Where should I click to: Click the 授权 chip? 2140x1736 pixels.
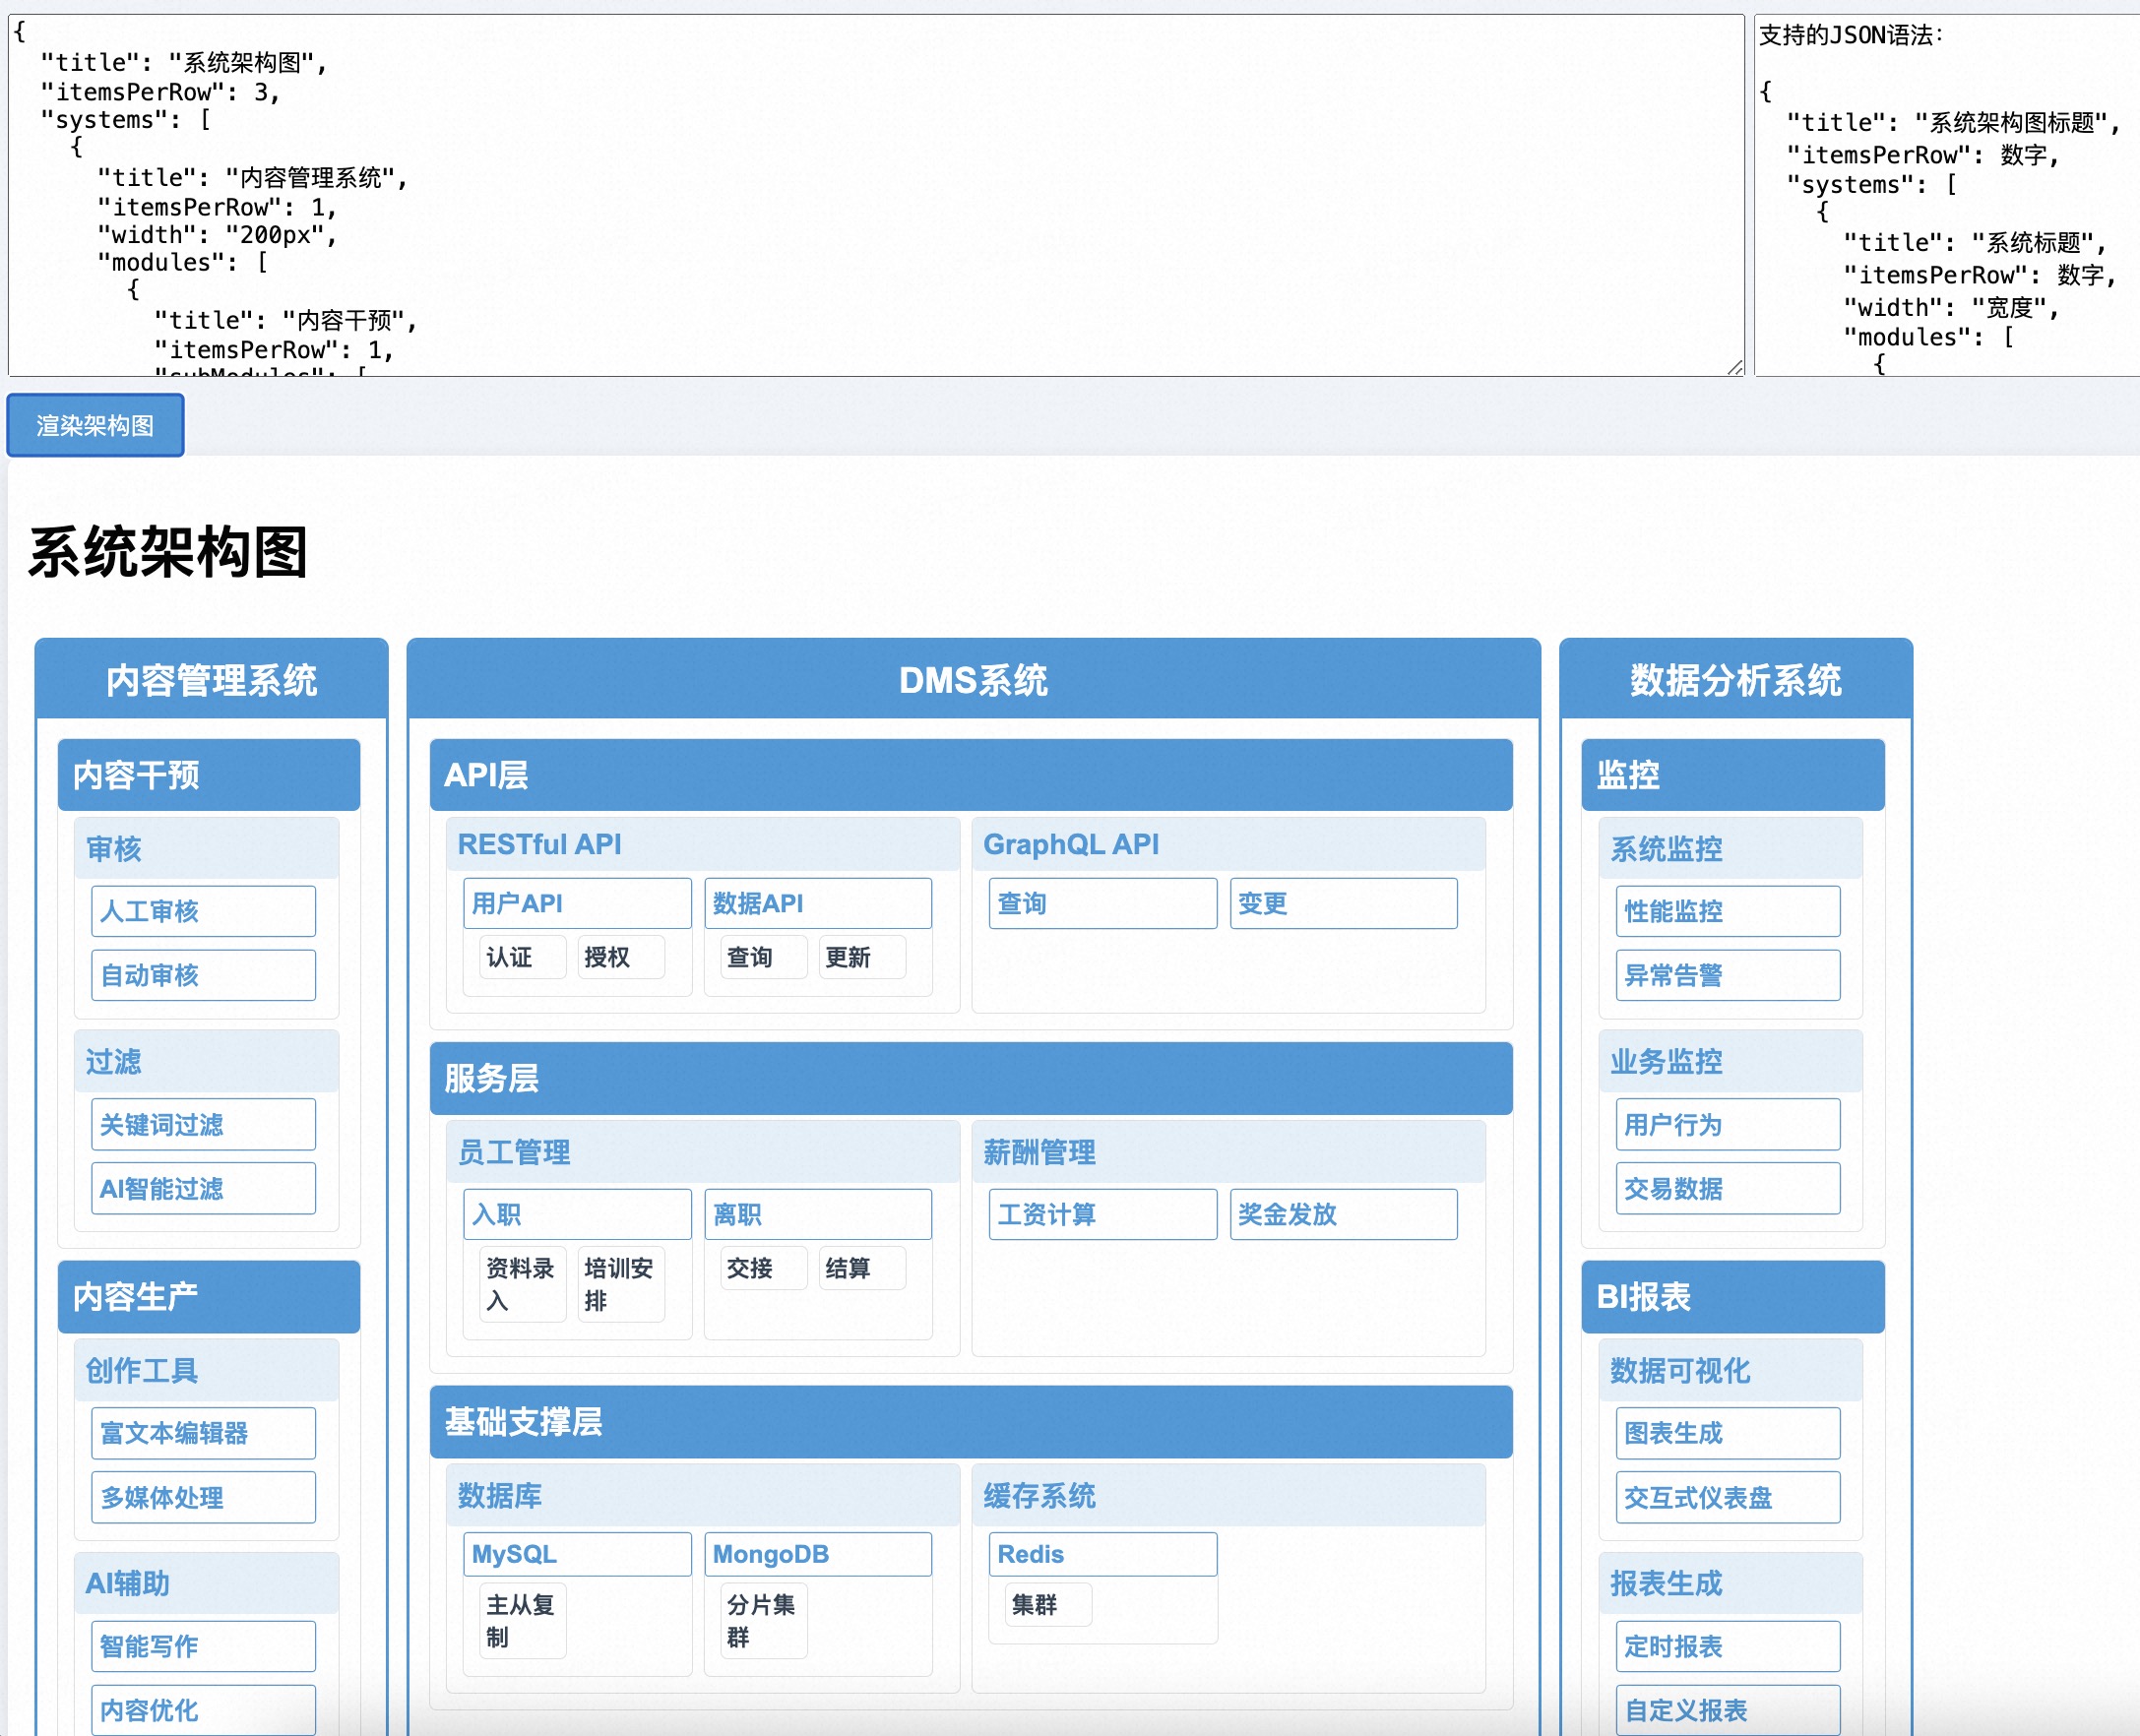pyautogui.click(x=621, y=958)
